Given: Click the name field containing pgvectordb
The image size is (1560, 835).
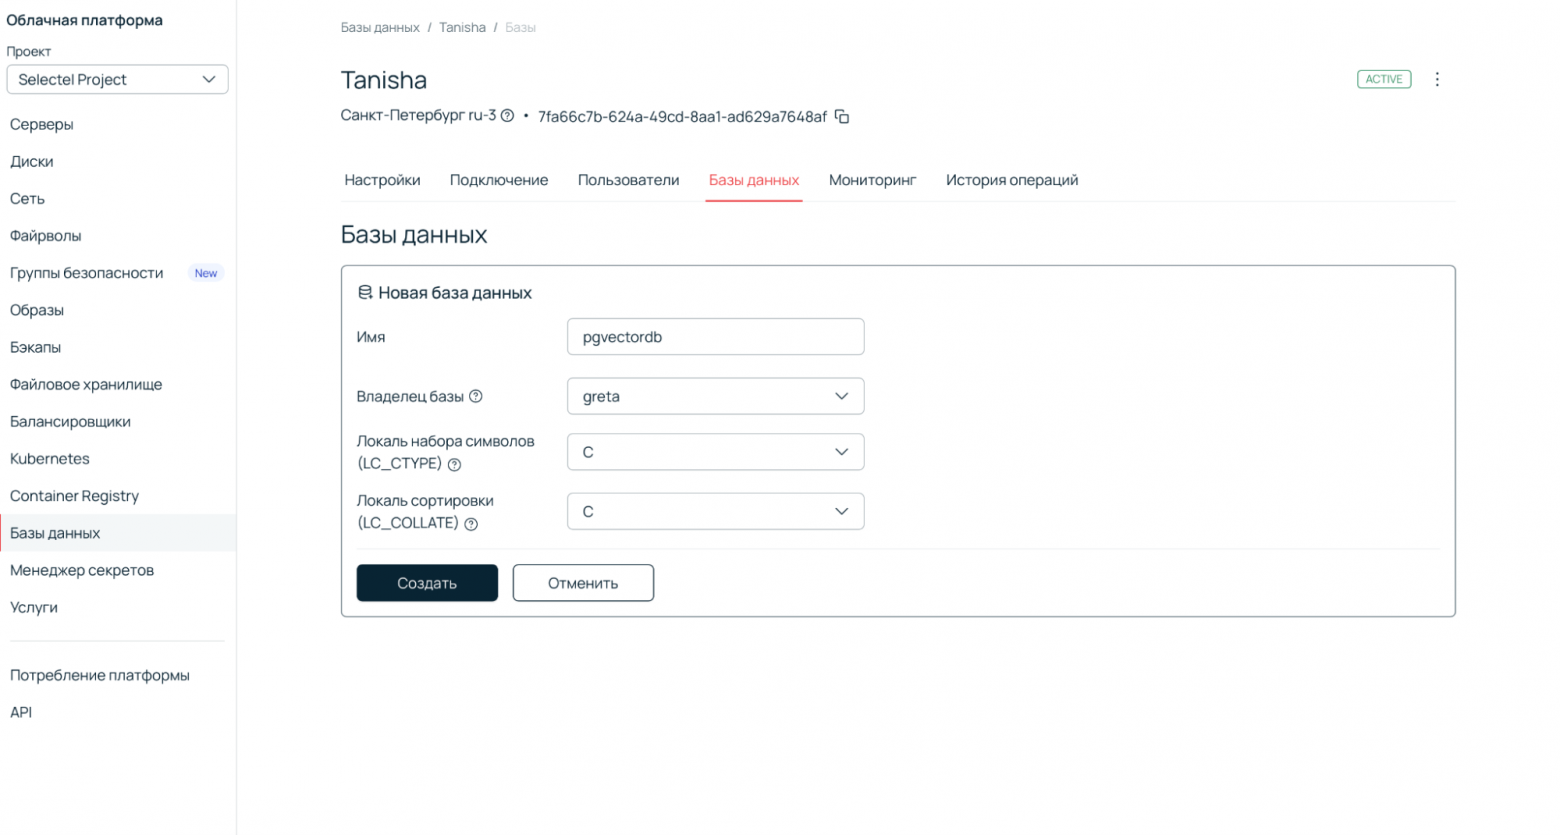Looking at the screenshot, I should coord(715,337).
